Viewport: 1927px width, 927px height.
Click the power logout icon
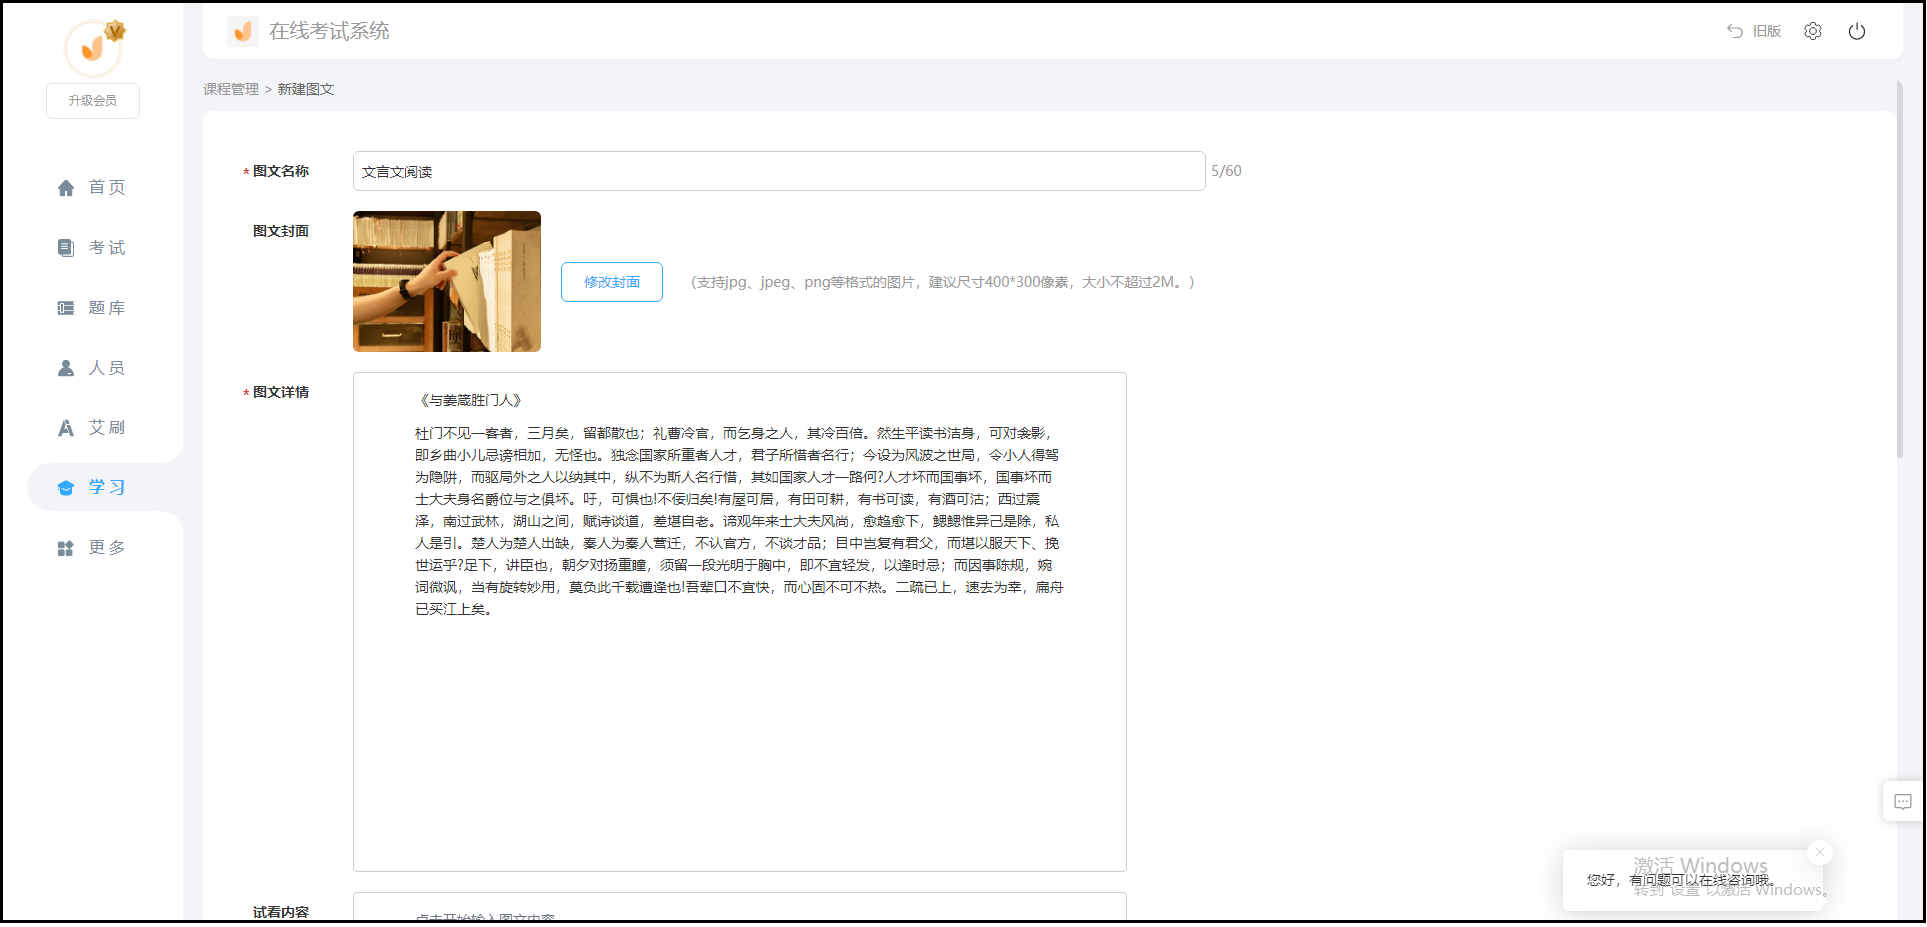tap(1857, 31)
